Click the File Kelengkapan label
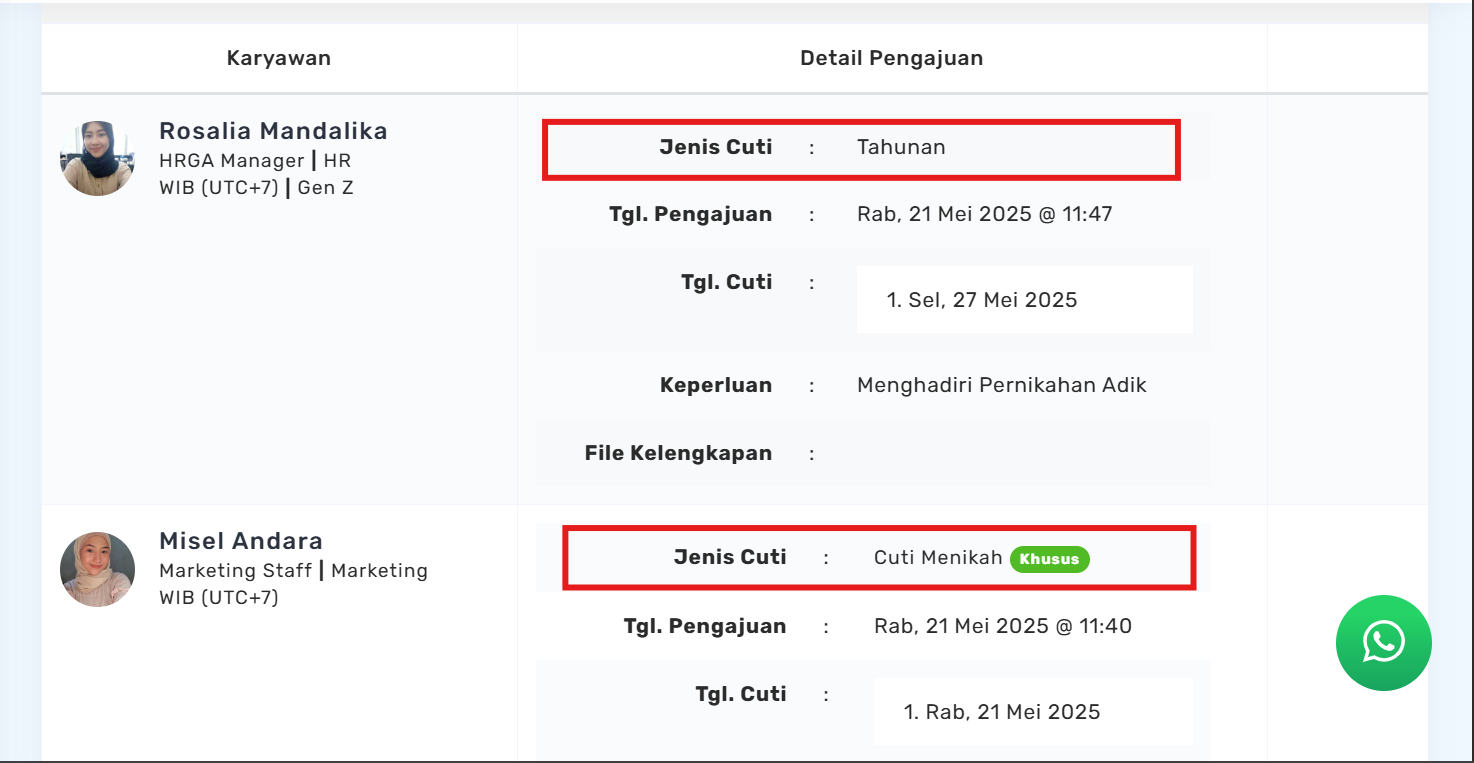The width and height of the screenshot is (1474, 763). pyautogui.click(x=678, y=453)
